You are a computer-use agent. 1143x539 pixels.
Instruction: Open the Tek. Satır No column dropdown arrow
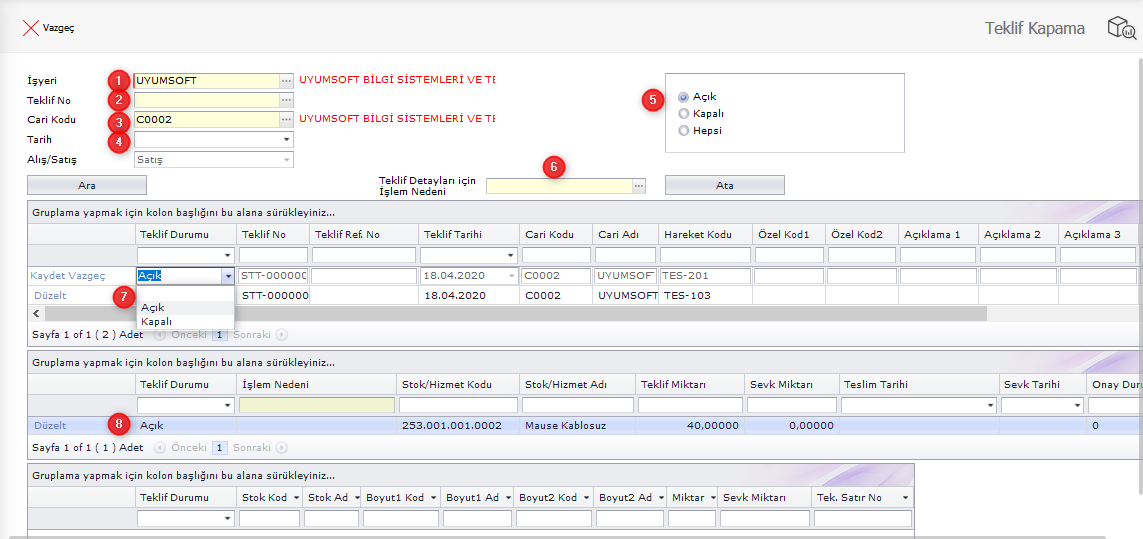click(905, 497)
